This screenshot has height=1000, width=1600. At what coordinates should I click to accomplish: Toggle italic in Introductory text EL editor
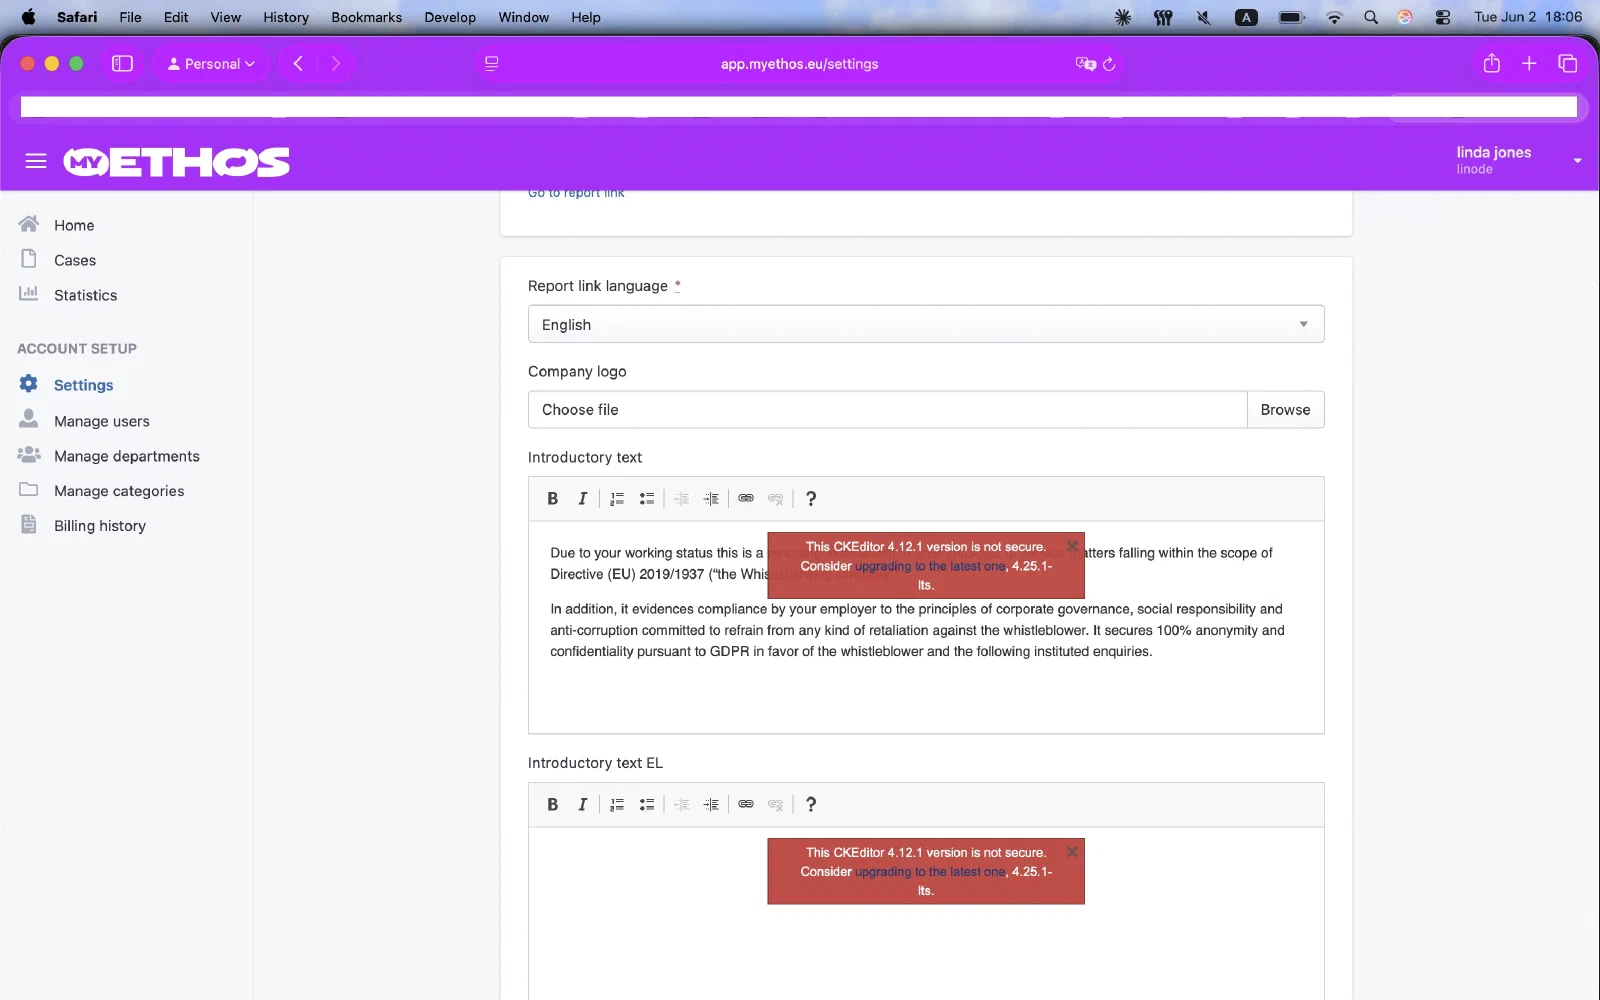click(582, 804)
